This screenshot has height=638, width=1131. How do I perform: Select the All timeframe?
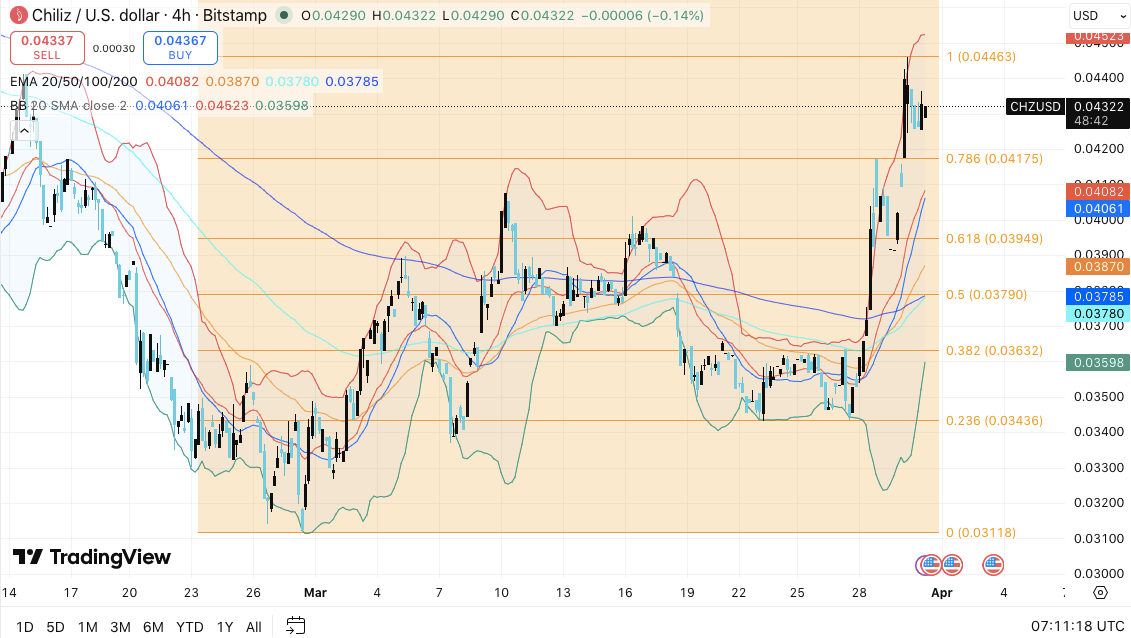tap(253, 627)
